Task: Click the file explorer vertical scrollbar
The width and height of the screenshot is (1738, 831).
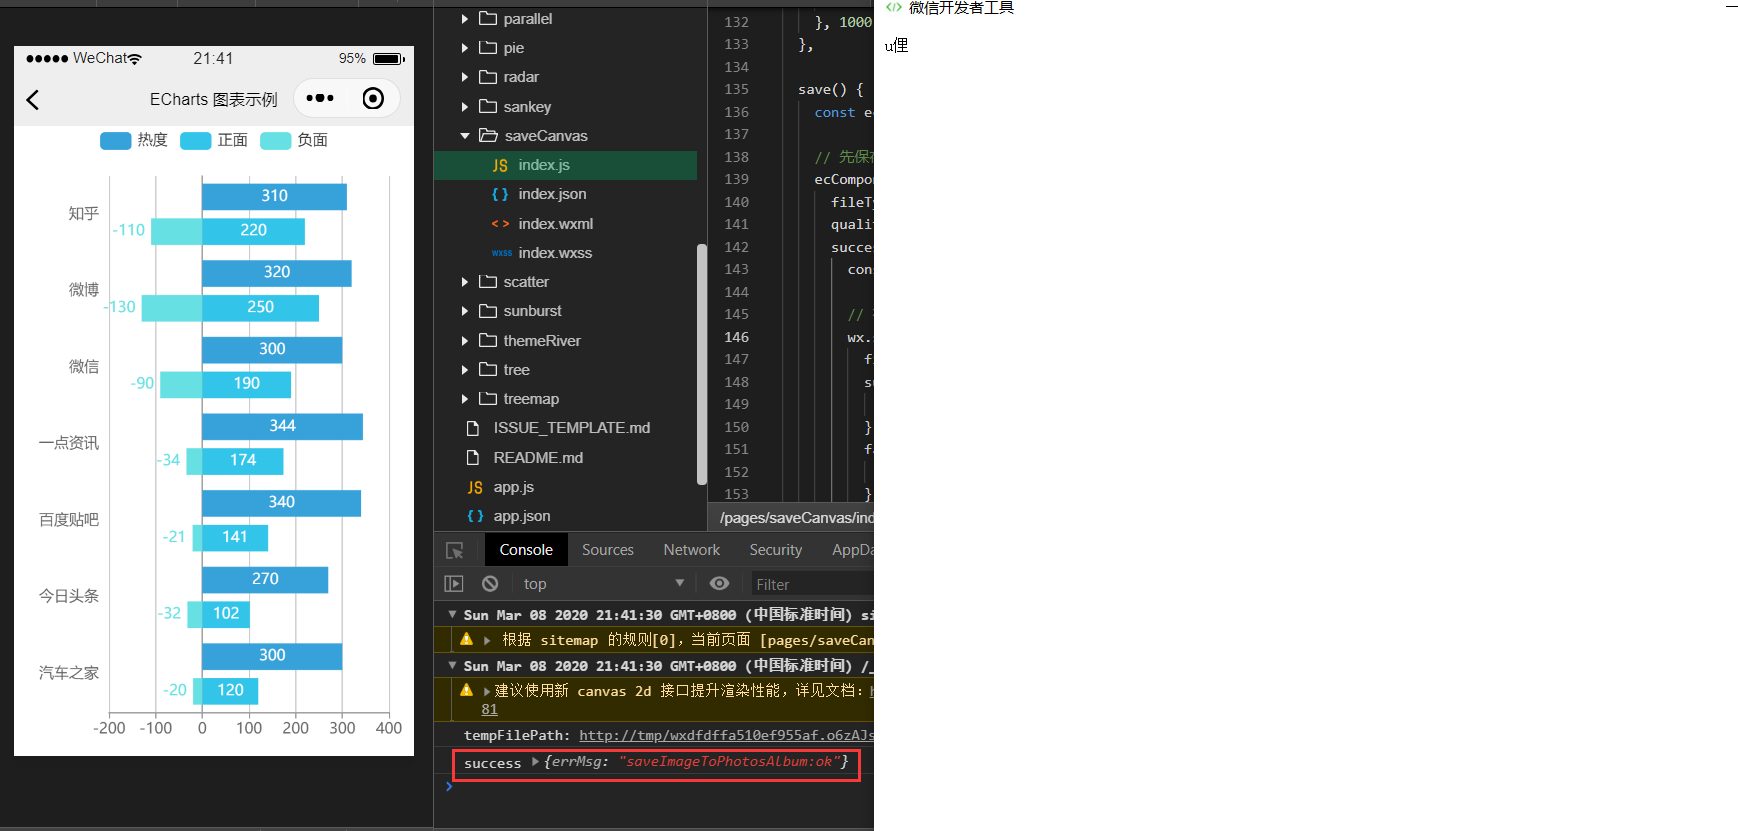Action: point(702,364)
